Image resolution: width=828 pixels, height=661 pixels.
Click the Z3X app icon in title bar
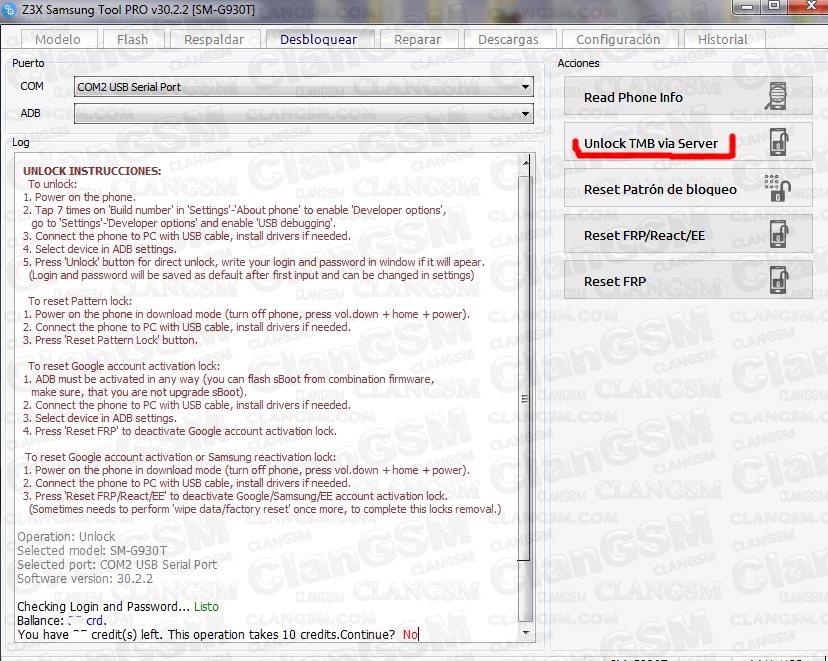(9, 10)
